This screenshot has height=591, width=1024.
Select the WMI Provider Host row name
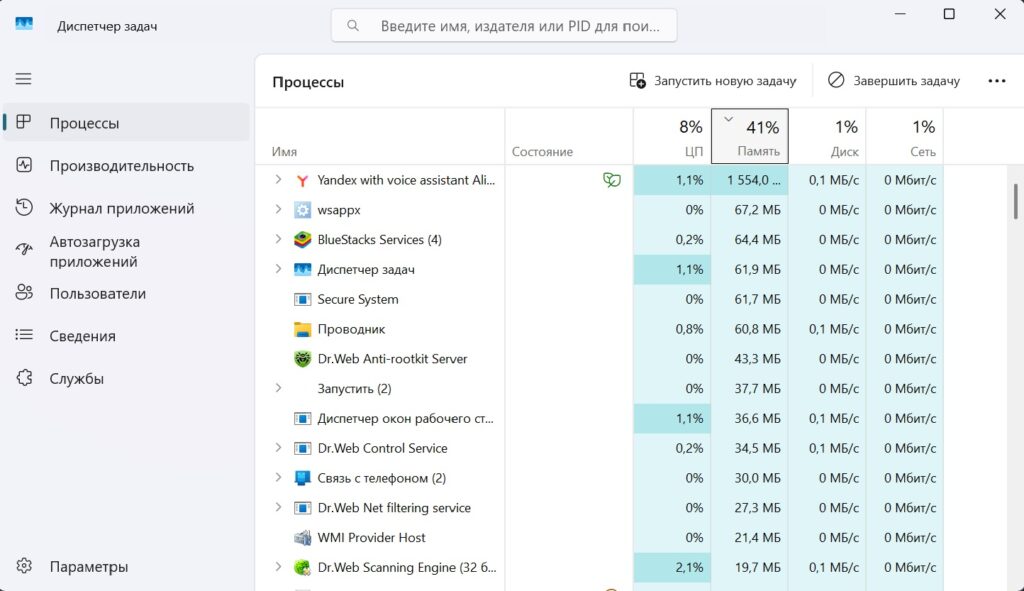[371, 537]
